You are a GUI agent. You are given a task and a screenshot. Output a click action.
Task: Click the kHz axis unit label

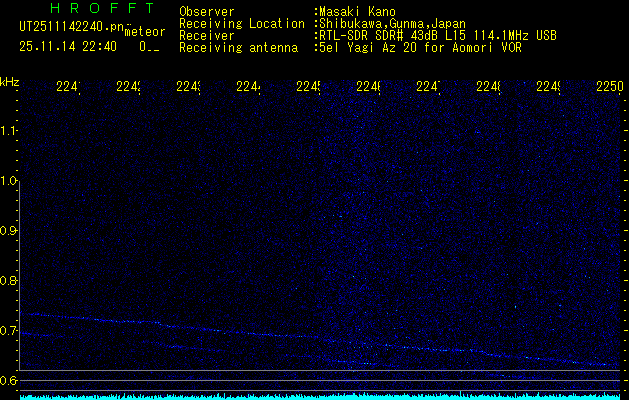coord(9,80)
